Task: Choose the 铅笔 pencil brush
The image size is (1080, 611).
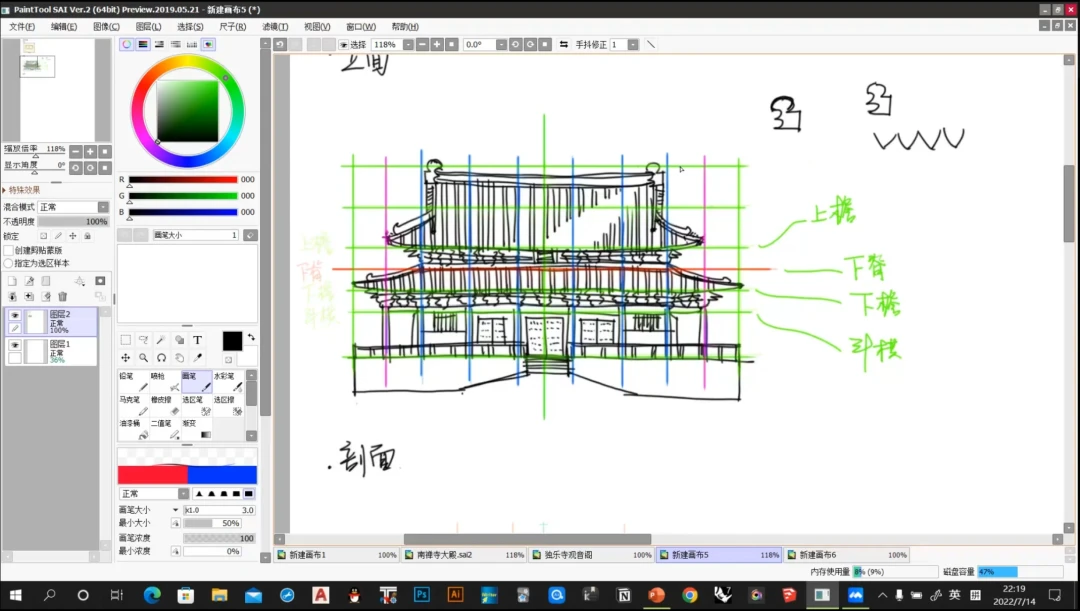Action: click(134, 382)
